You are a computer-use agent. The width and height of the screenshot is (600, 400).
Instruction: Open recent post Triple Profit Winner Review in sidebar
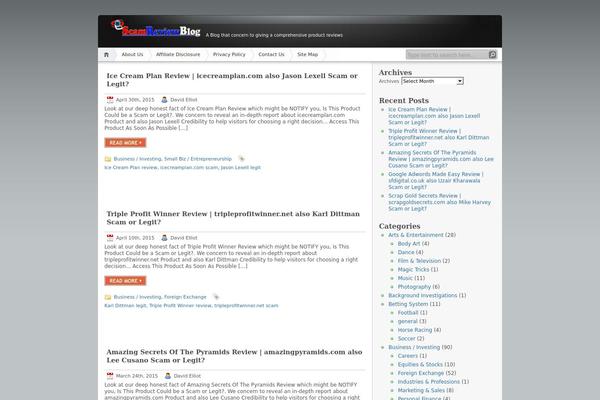(x=439, y=137)
